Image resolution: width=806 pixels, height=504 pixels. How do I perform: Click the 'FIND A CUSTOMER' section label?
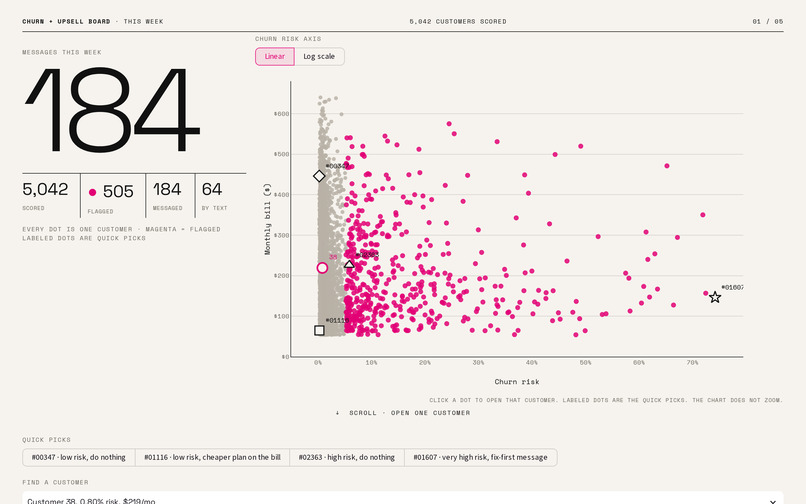[55, 482]
